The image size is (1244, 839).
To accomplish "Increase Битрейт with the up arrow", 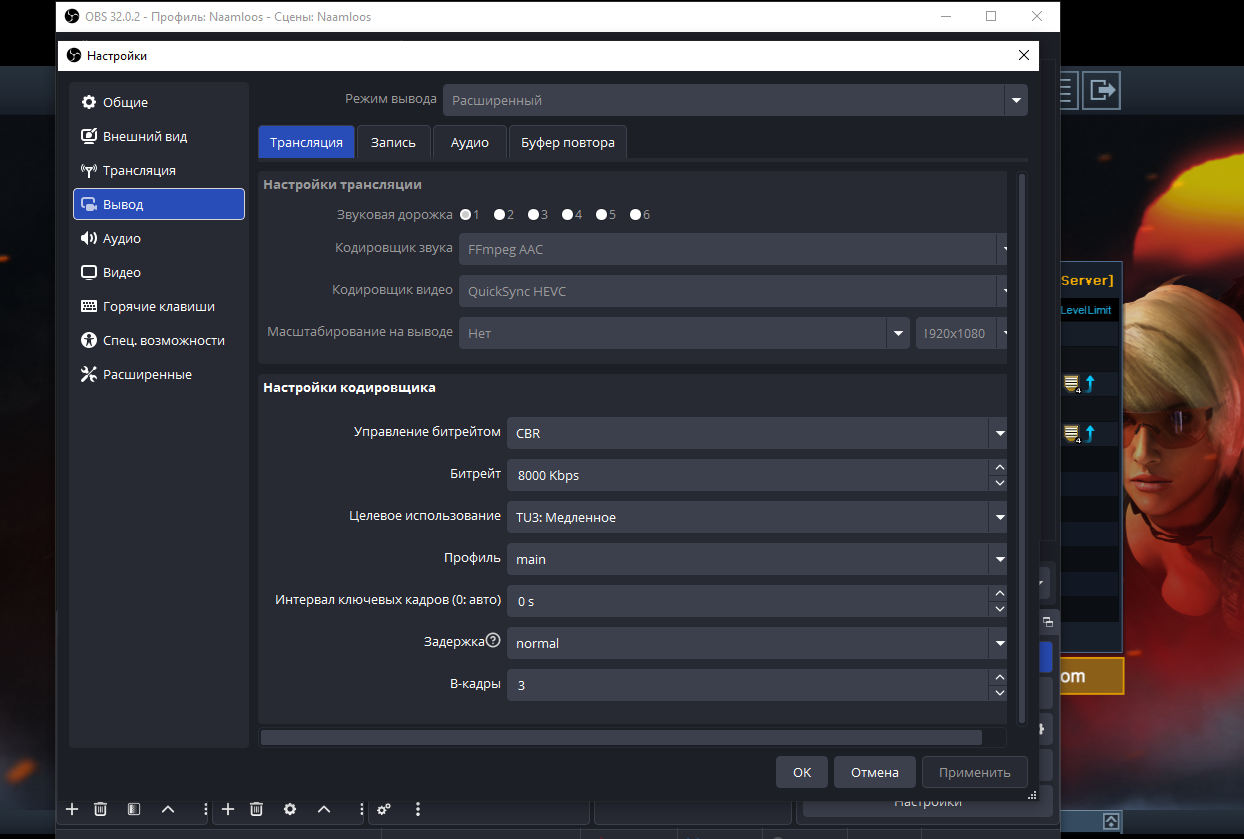I will [998, 467].
